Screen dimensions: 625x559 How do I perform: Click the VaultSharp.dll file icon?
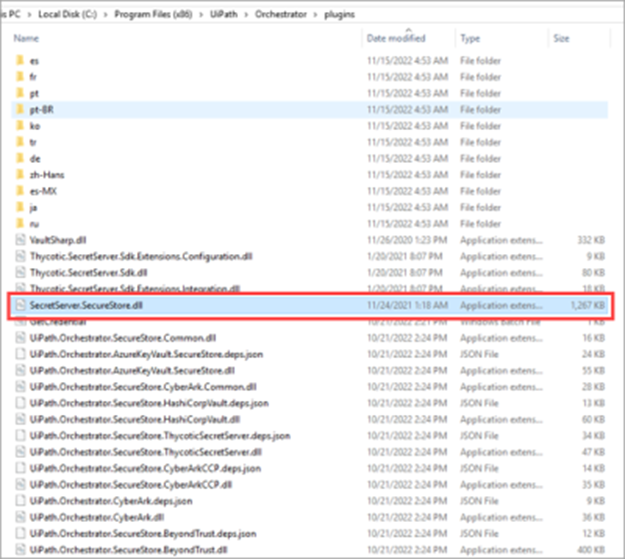pos(20,240)
